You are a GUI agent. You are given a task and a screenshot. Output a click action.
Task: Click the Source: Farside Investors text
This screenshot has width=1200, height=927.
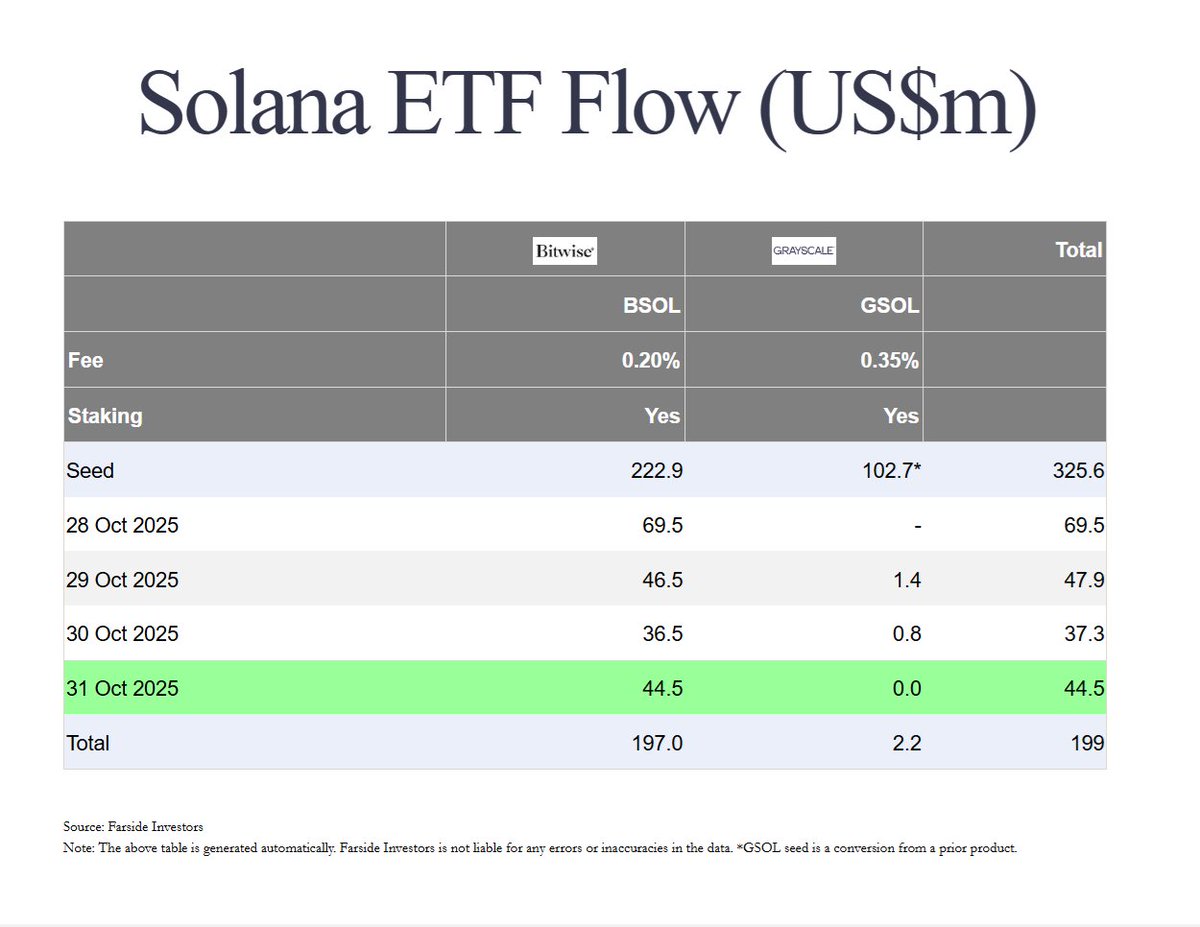pyautogui.click(x=132, y=827)
